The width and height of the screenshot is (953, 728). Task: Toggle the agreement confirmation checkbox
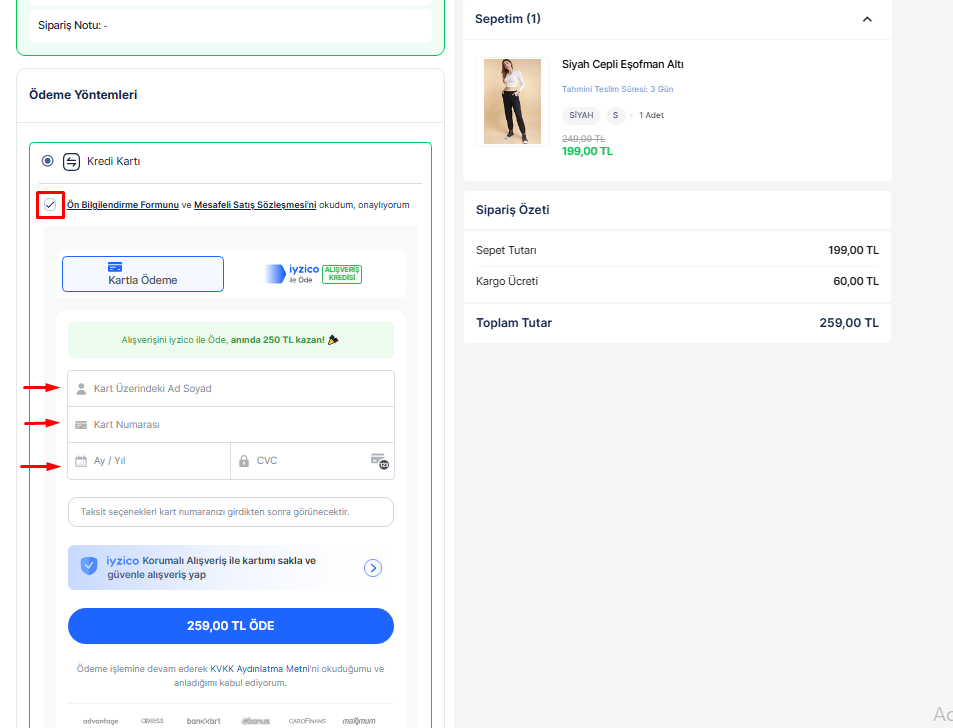pyautogui.click(x=50, y=205)
